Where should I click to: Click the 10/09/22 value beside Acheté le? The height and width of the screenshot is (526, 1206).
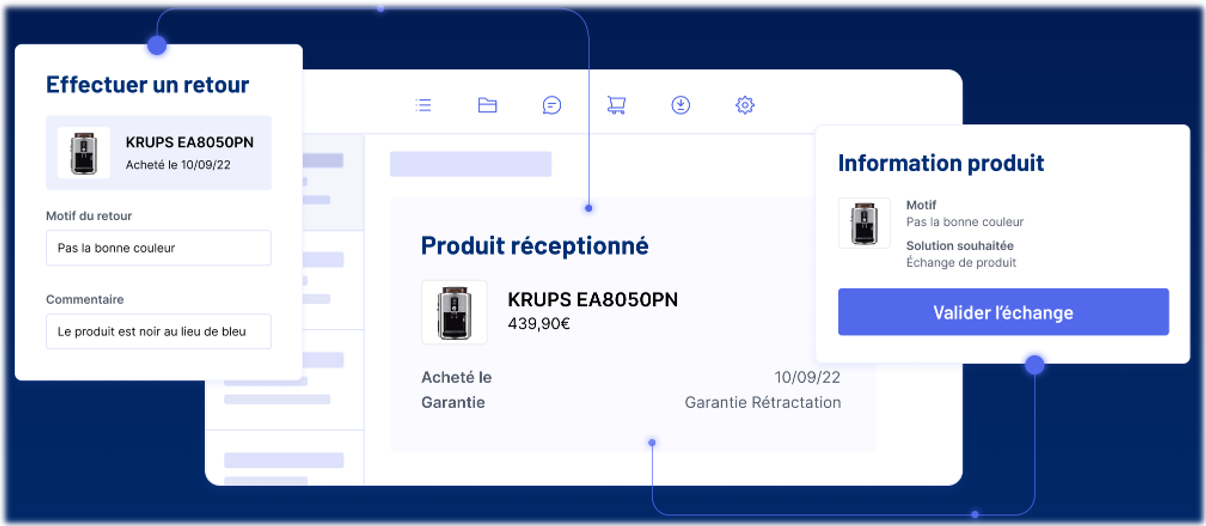pyautogui.click(x=808, y=377)
